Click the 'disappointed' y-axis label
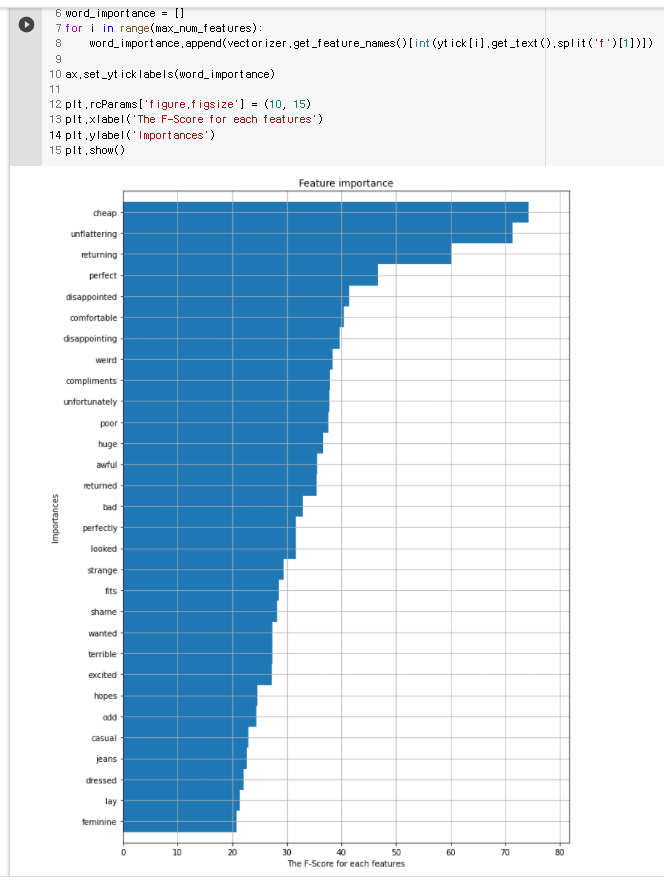The image size is (664, 881). [x=91, y=297]
